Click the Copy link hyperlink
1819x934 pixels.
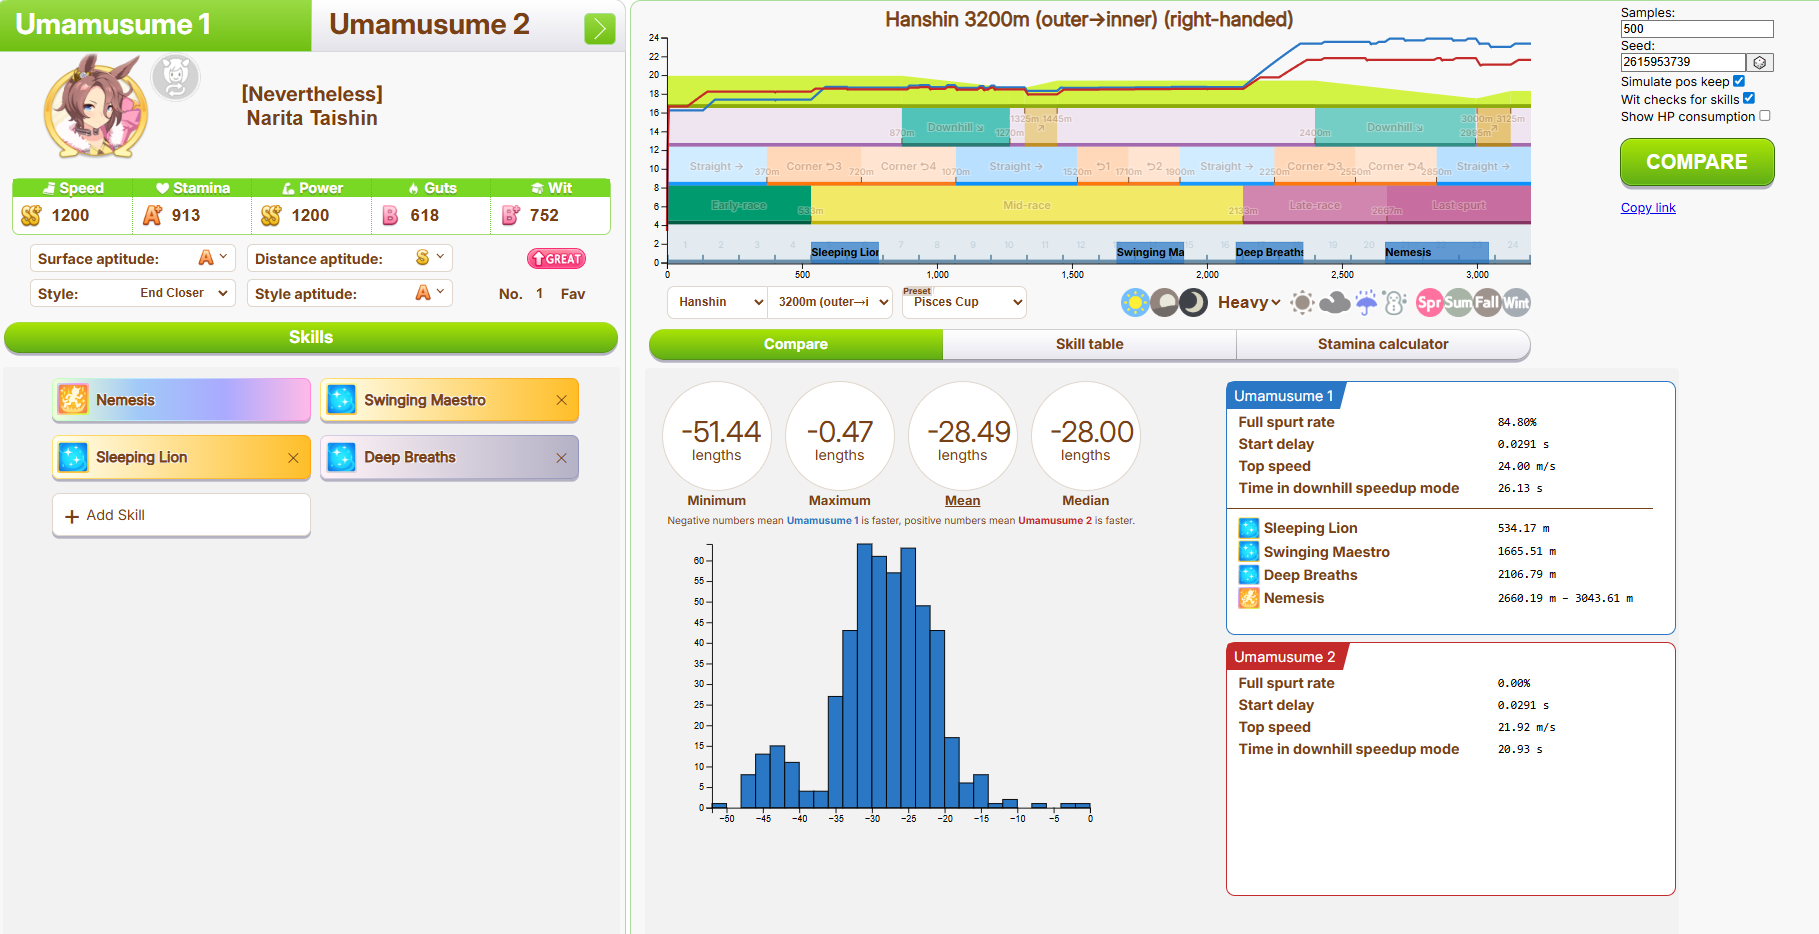coord(1648,208)
